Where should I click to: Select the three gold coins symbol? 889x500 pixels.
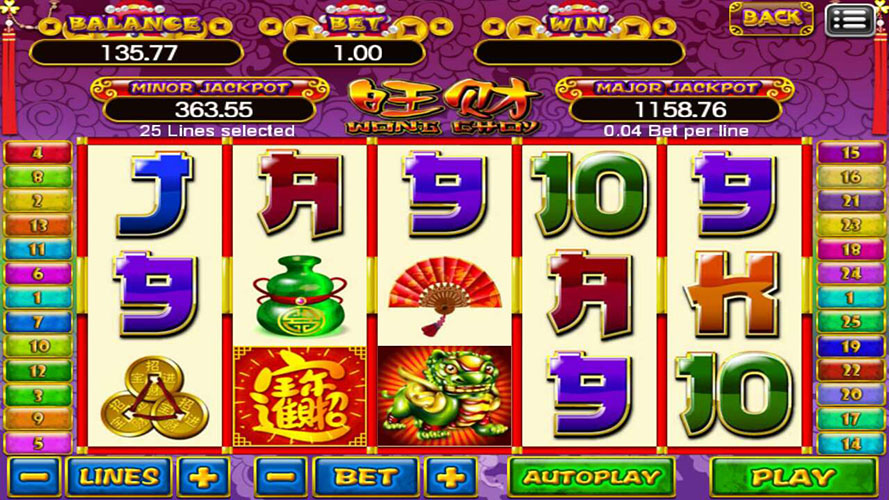coord(154,397)
